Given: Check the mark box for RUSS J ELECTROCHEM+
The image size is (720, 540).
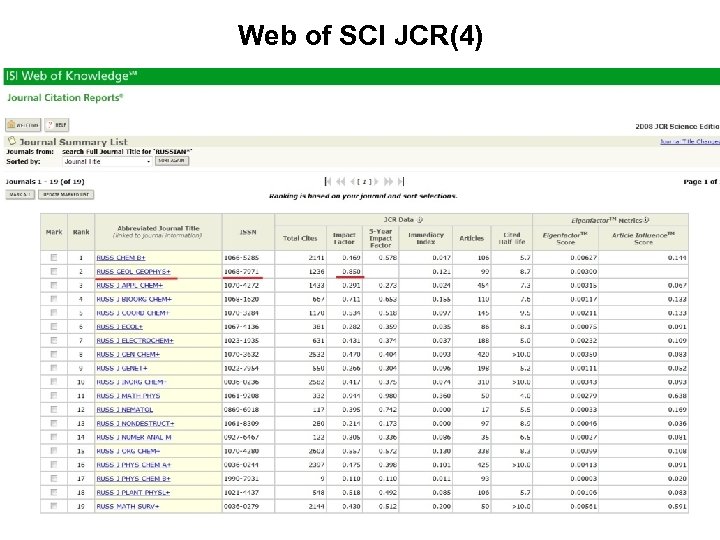Looking at the screenshot, I should click(54, 340).
